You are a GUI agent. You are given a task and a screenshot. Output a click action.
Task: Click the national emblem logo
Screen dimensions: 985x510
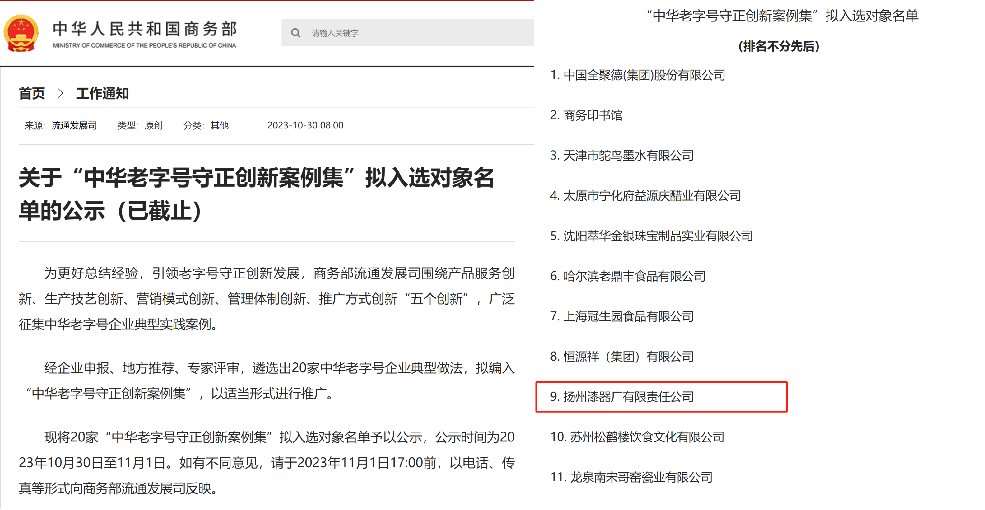[21, 34]
